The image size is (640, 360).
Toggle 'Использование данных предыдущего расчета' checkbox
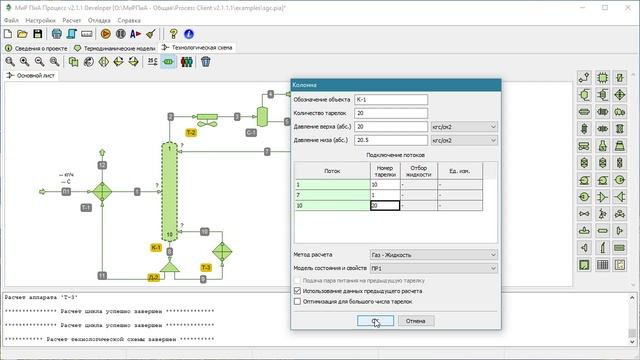pyautogui.click(x=298, y=291)
